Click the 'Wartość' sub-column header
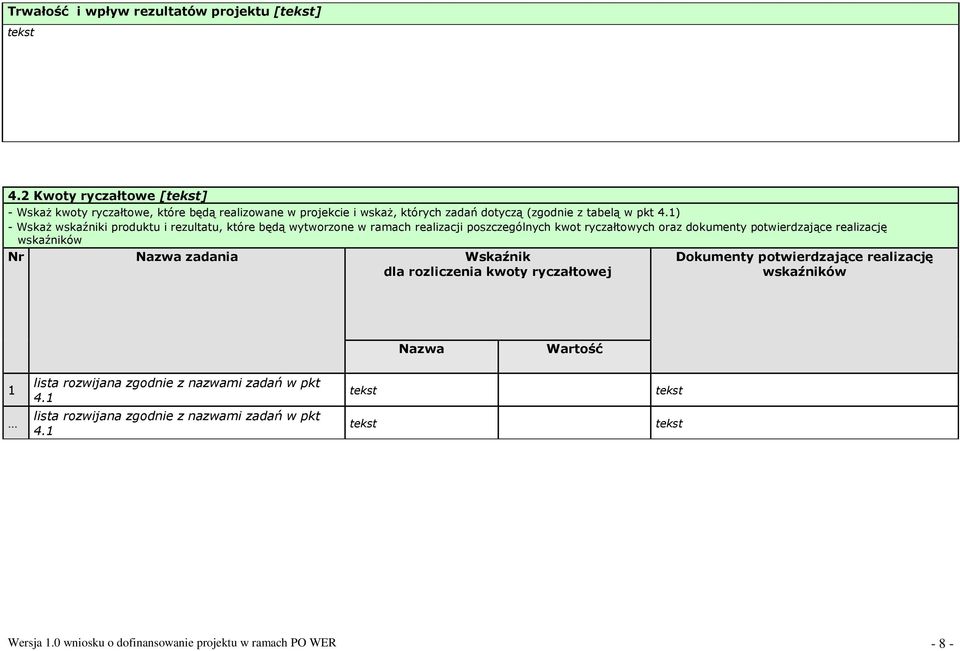 [574, 356]
